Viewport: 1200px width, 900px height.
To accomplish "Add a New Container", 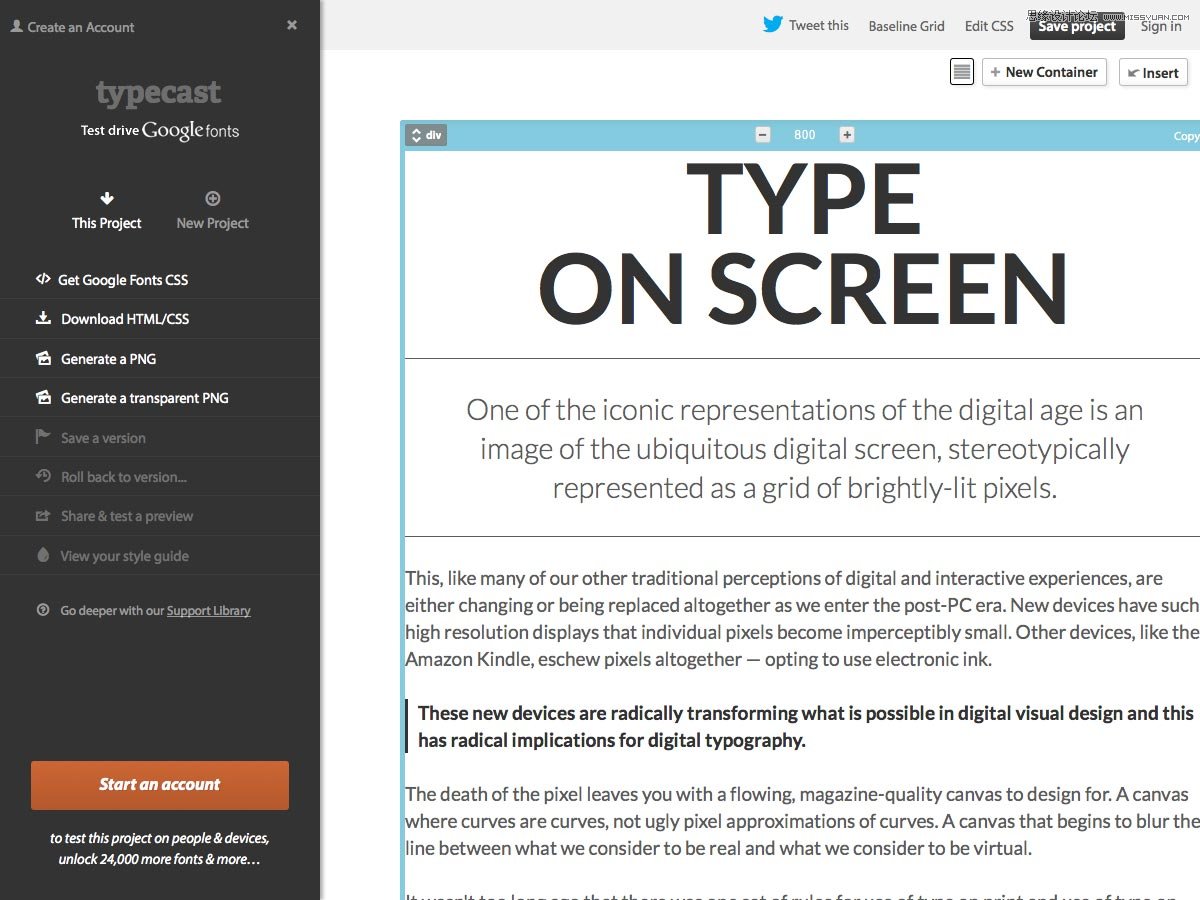I will coord(1044,72).
